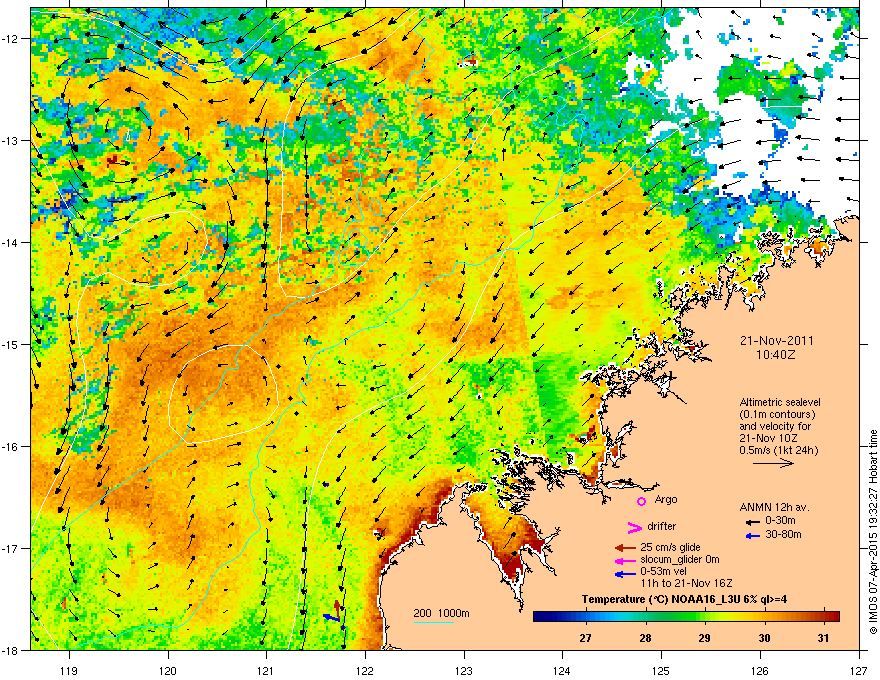Click the -14 latitude axis label
This screenshot has width=880, height=680.
click(x=11, y=242)
